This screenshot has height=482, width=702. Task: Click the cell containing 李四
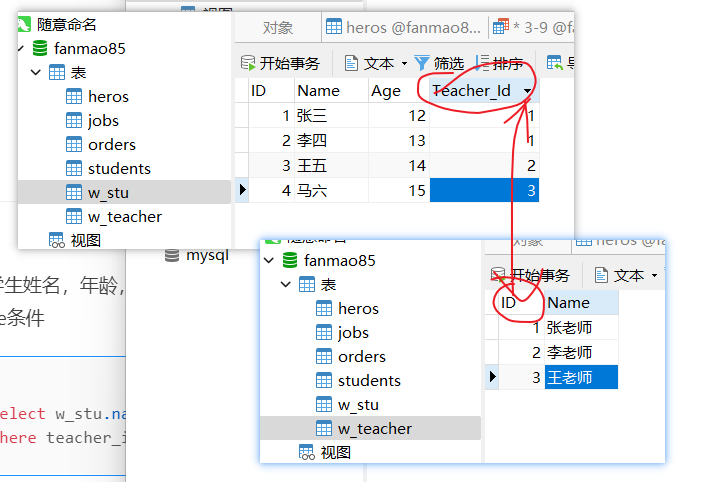pyautogui.click(x=331, y=141)
